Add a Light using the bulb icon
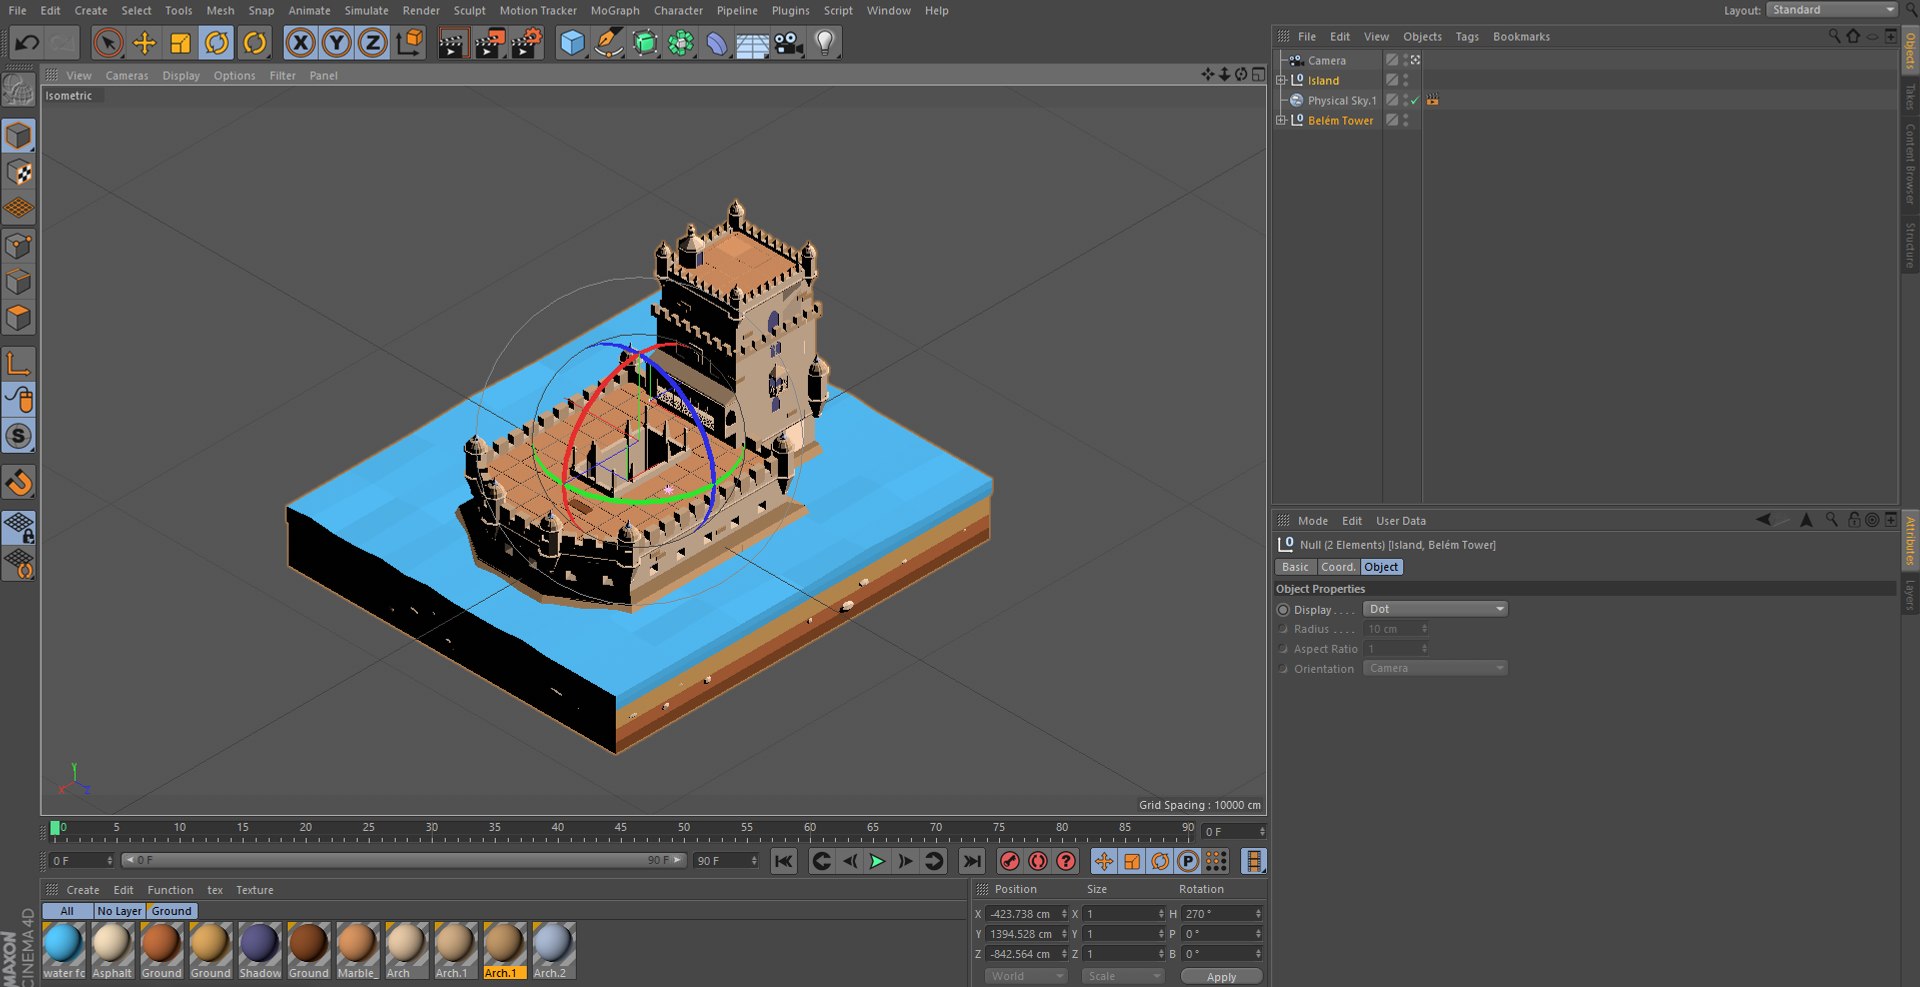This screenshot has width=1920, height=987. pyautogui.click(x=825, y=43)
